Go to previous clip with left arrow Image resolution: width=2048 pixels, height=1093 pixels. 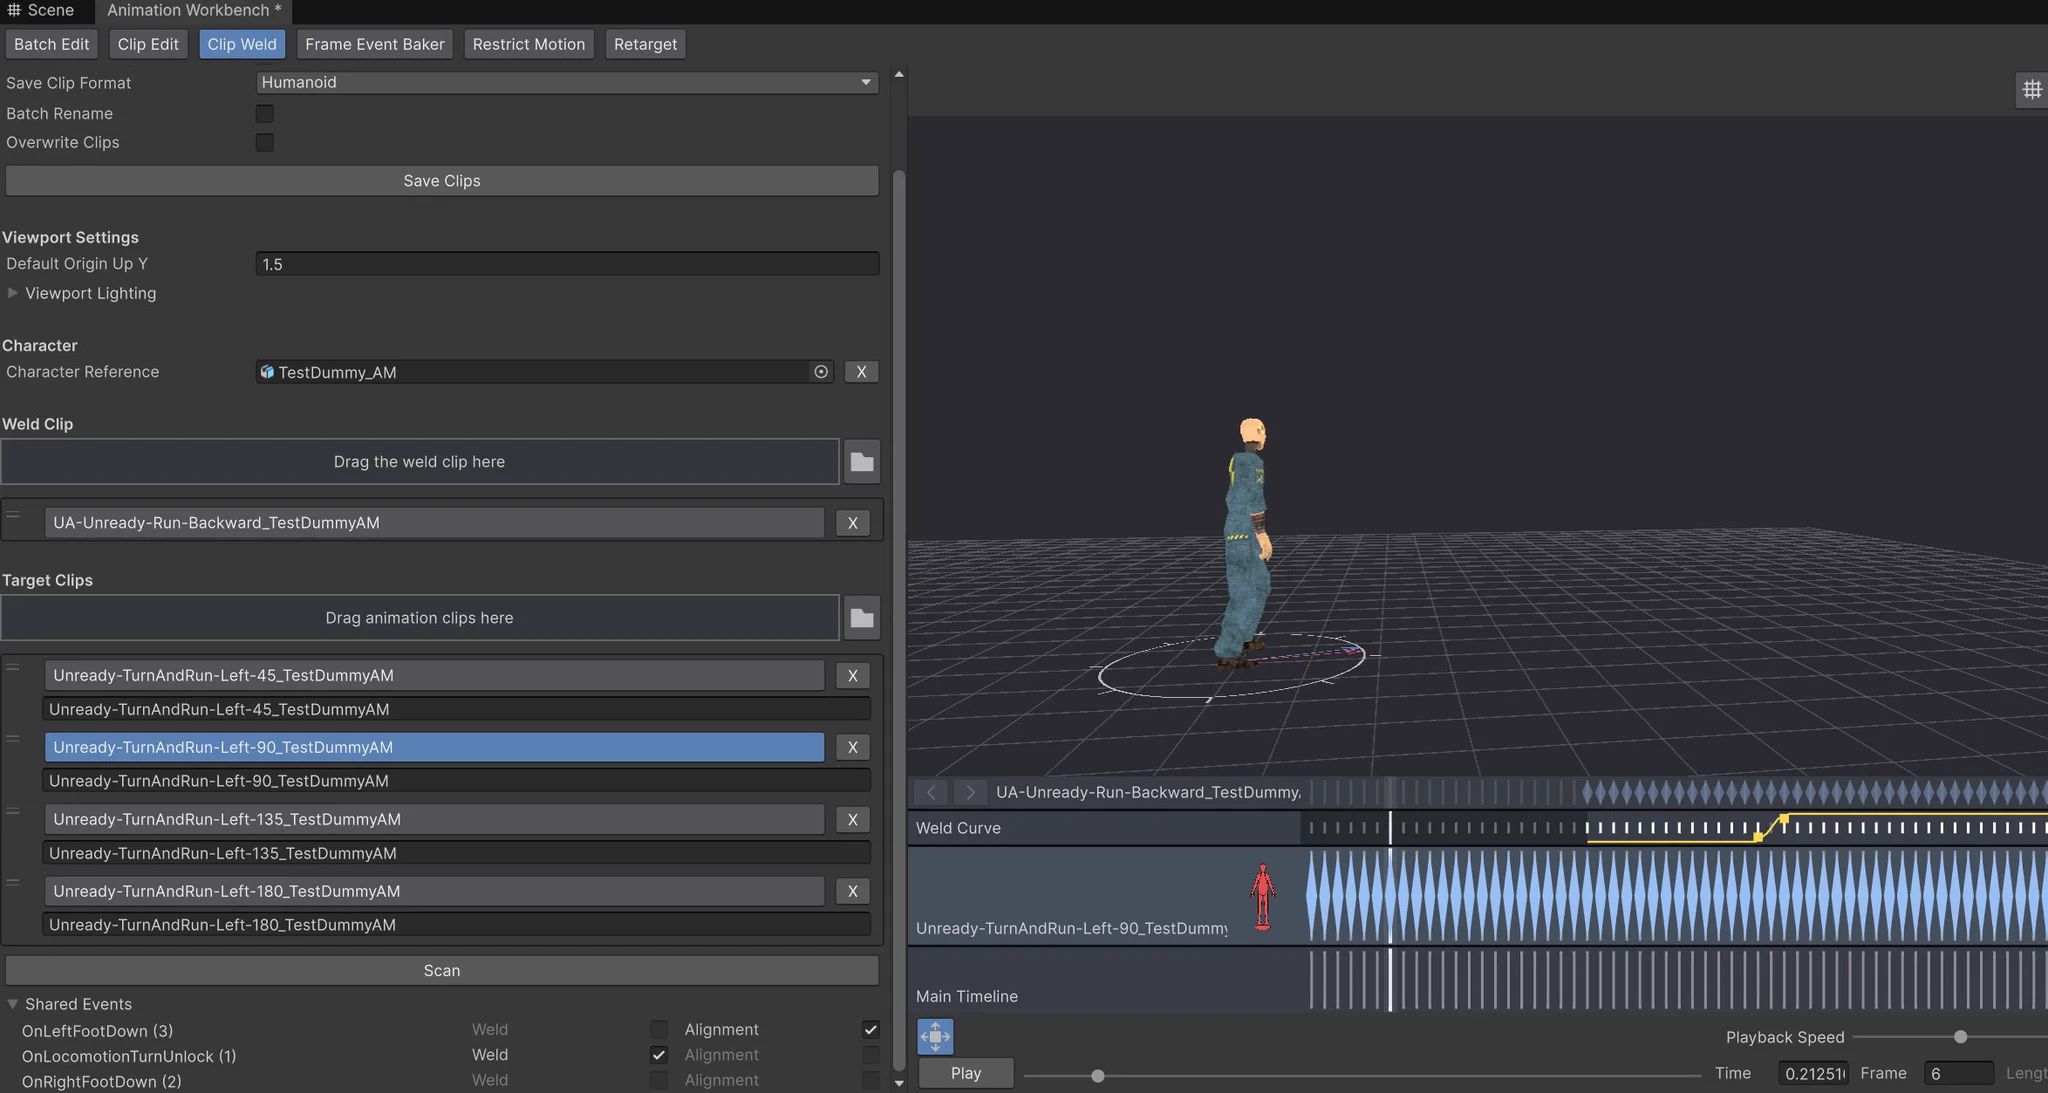click(x=931, y=793)
